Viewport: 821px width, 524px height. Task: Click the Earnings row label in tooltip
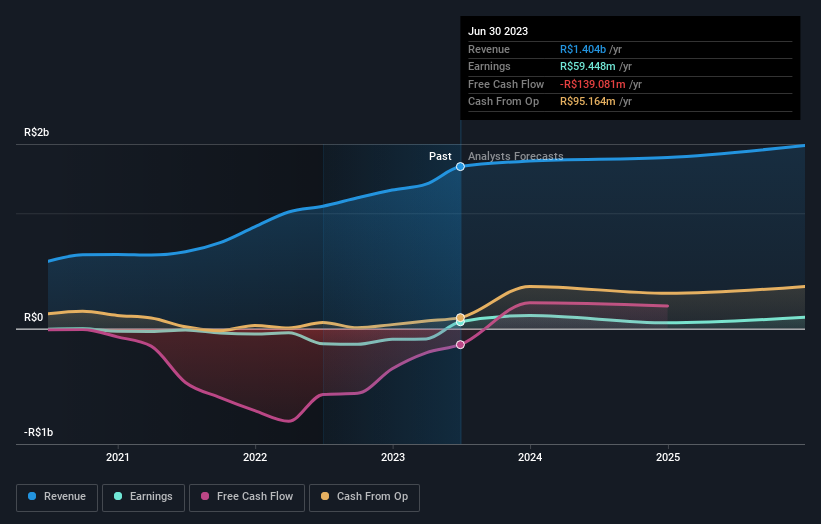[489, 66]
